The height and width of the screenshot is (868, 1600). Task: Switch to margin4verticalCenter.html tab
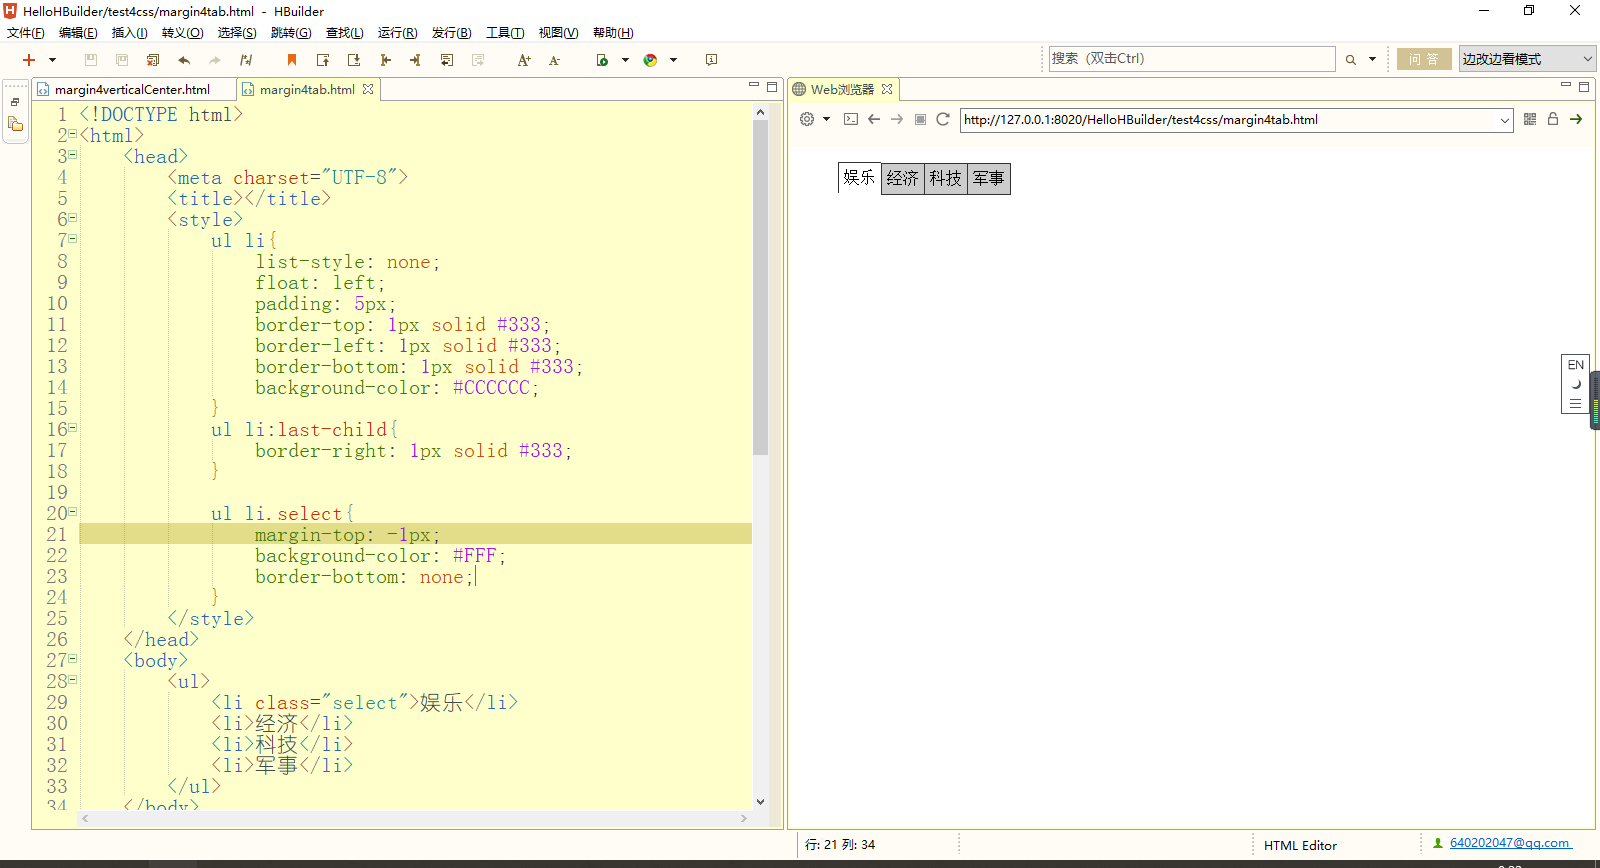[x=132, y=89]
